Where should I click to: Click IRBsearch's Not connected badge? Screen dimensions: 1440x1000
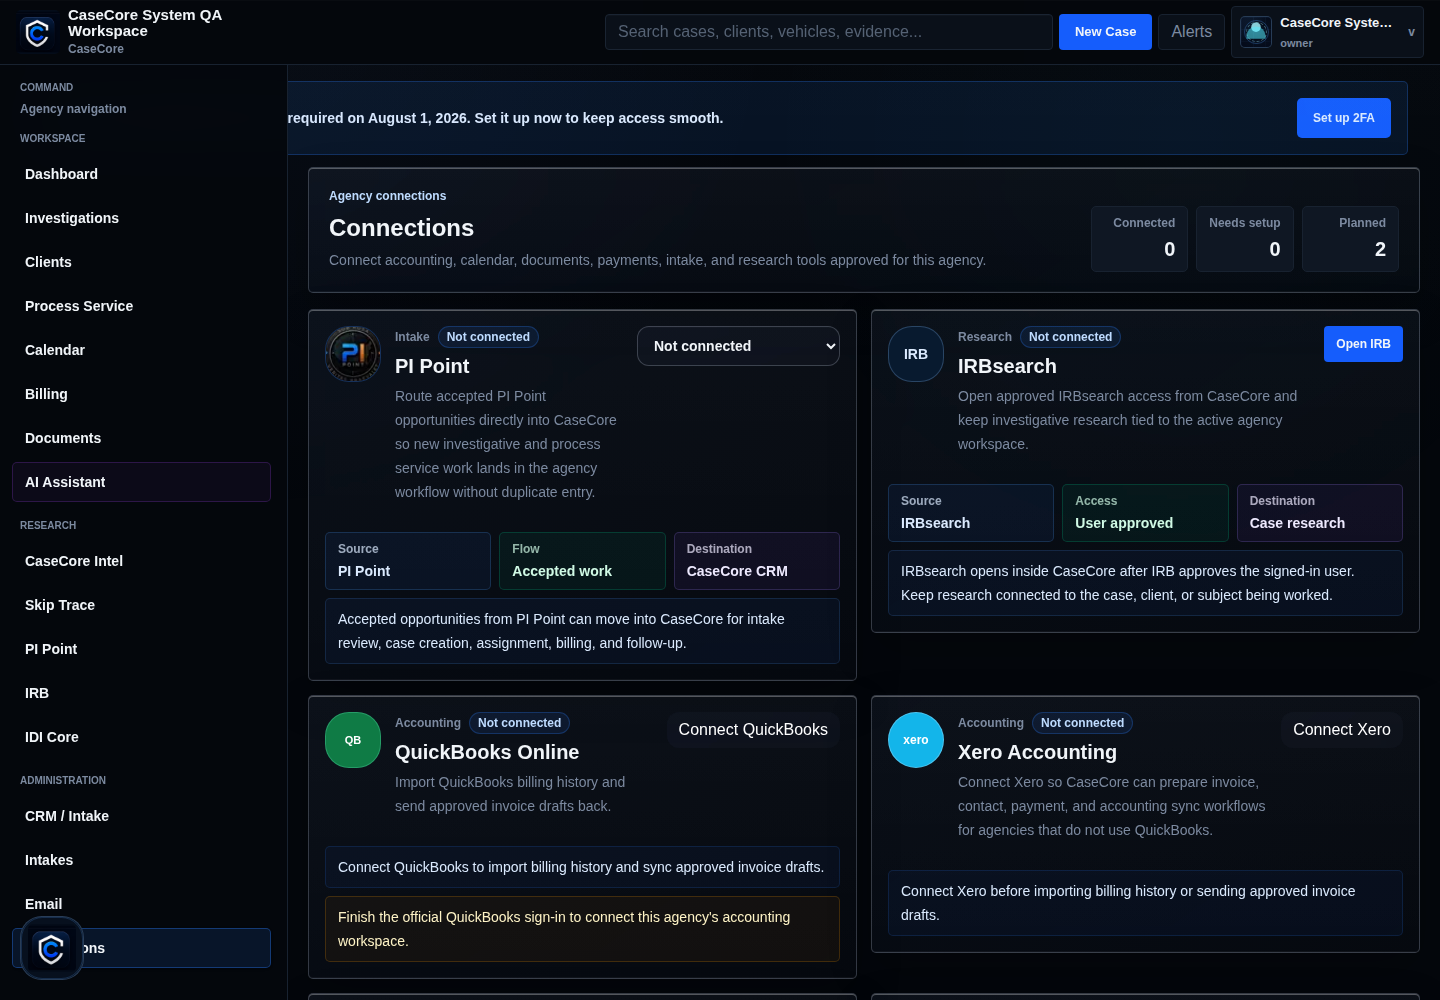click(1070, 337)
